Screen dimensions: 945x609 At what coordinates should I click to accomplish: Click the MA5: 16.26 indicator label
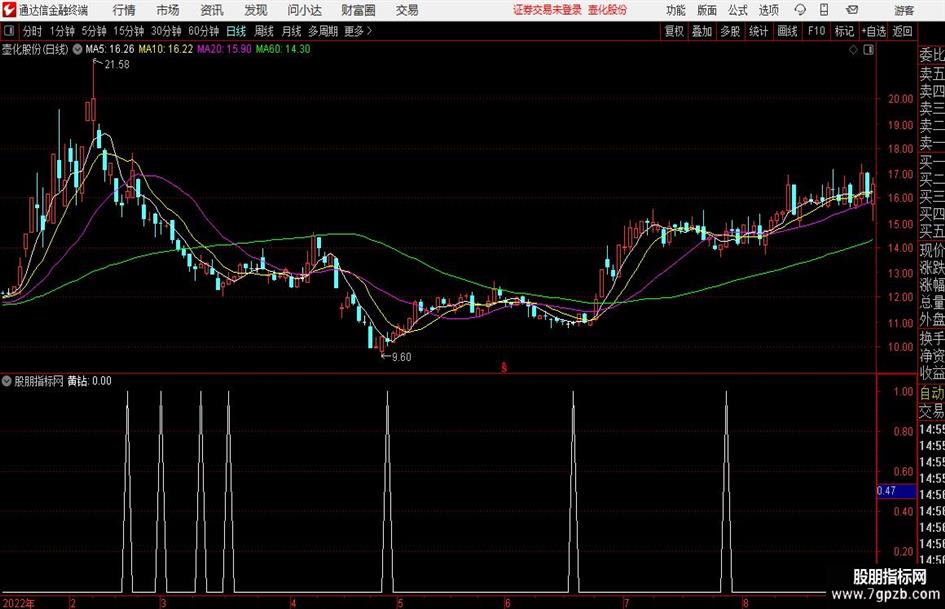[x=110, y=49]
